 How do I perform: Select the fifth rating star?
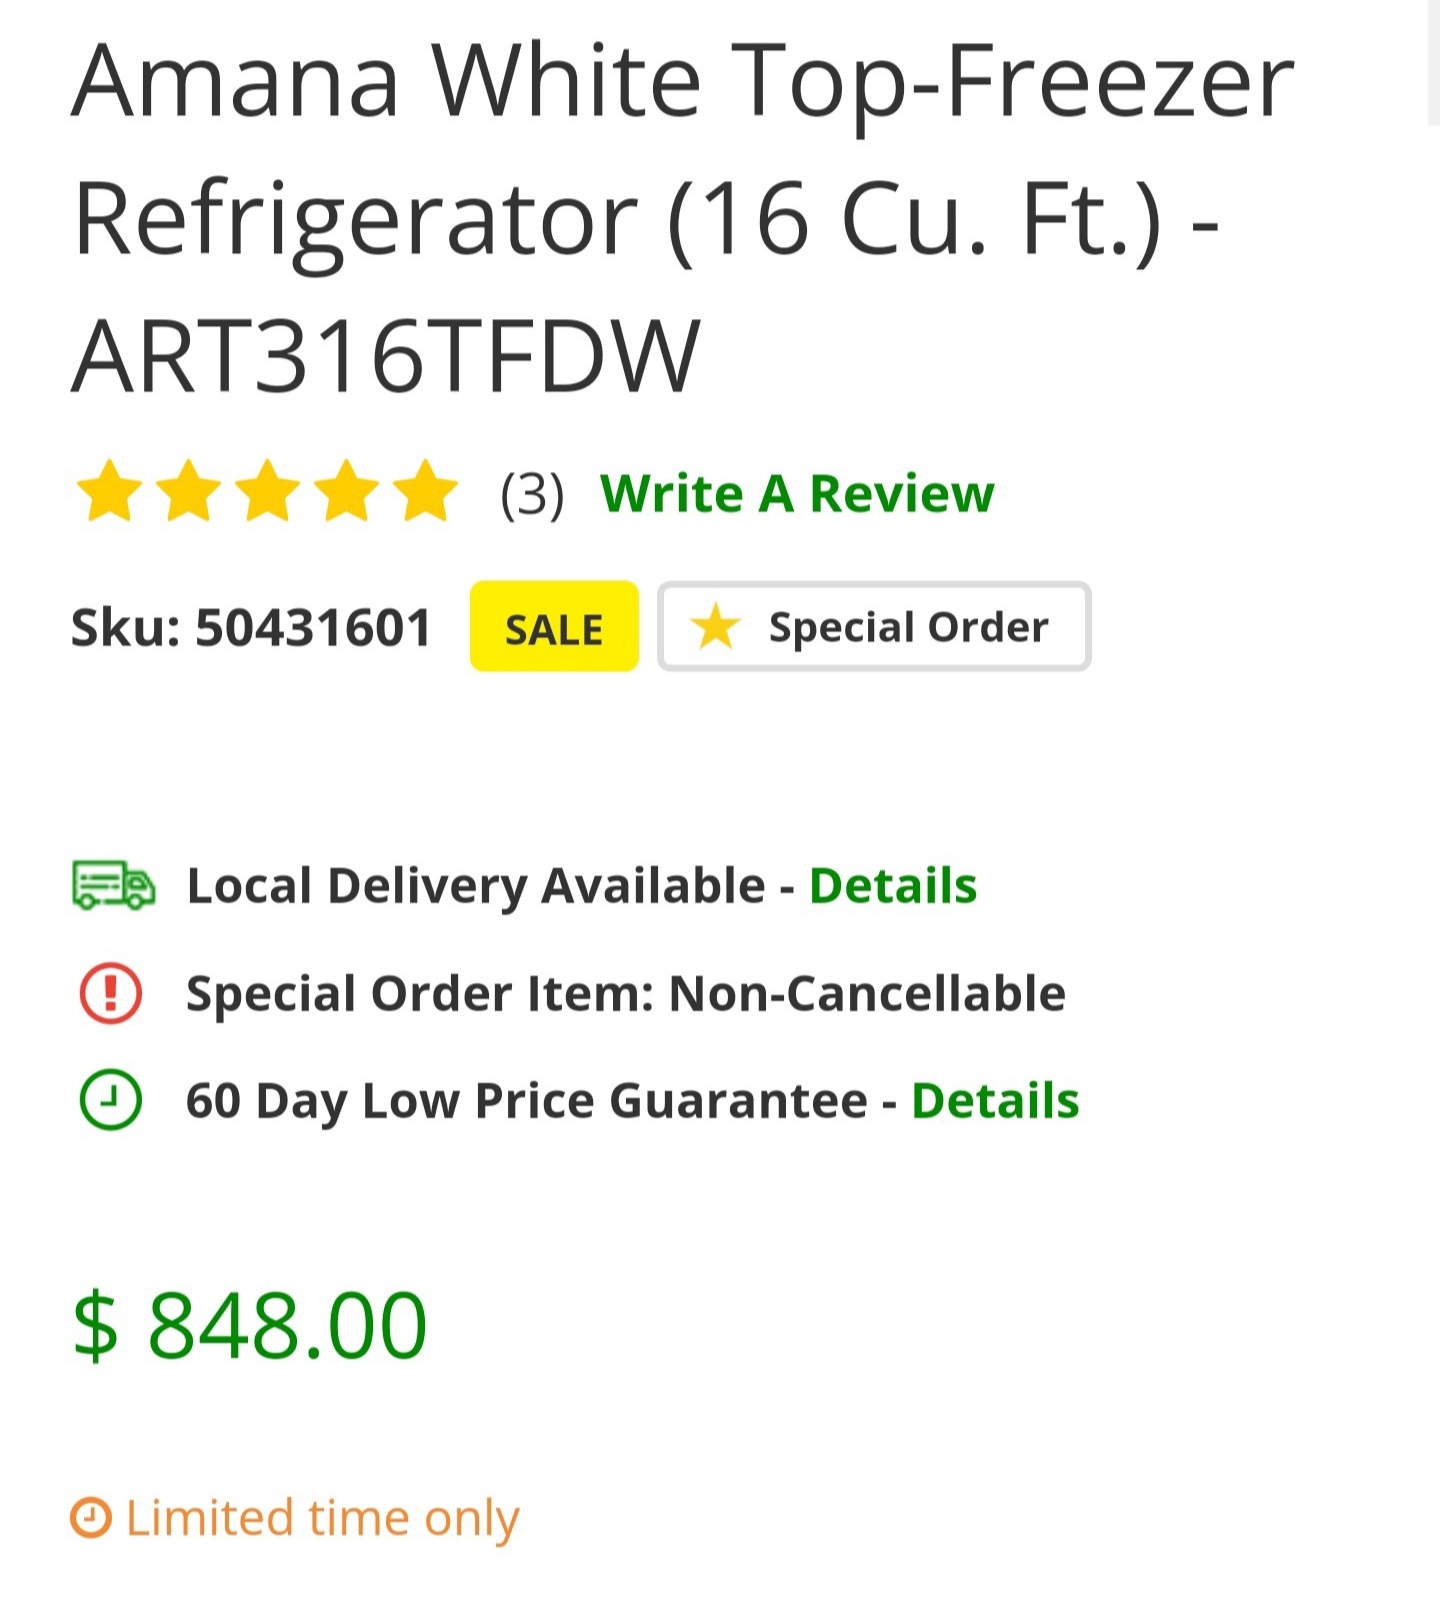pyautogui.click(x=426, y=491)
